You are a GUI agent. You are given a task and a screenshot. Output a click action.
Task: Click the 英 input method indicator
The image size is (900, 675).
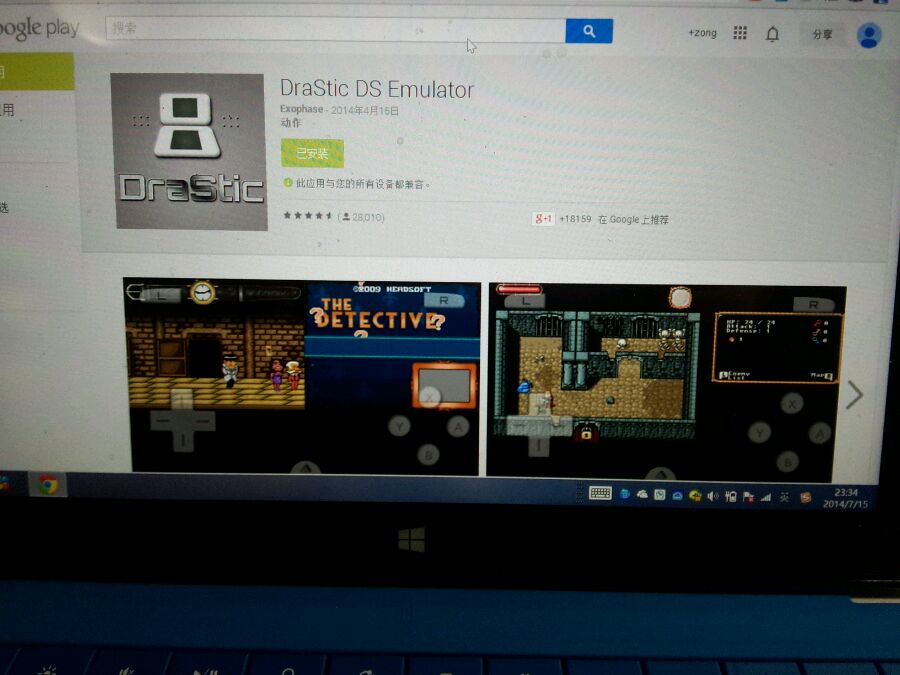click(784, 498)
